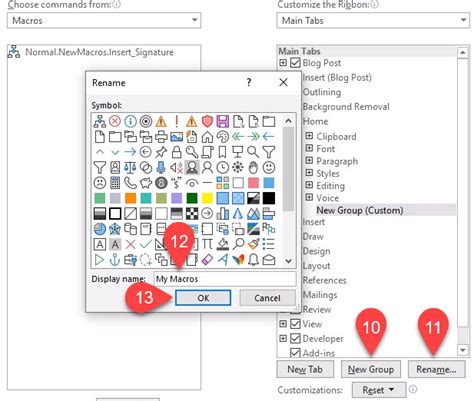The height and width of the screenshot is (401, 474).
Task: Pick the smiley face symbol
Action: [269, 167]
